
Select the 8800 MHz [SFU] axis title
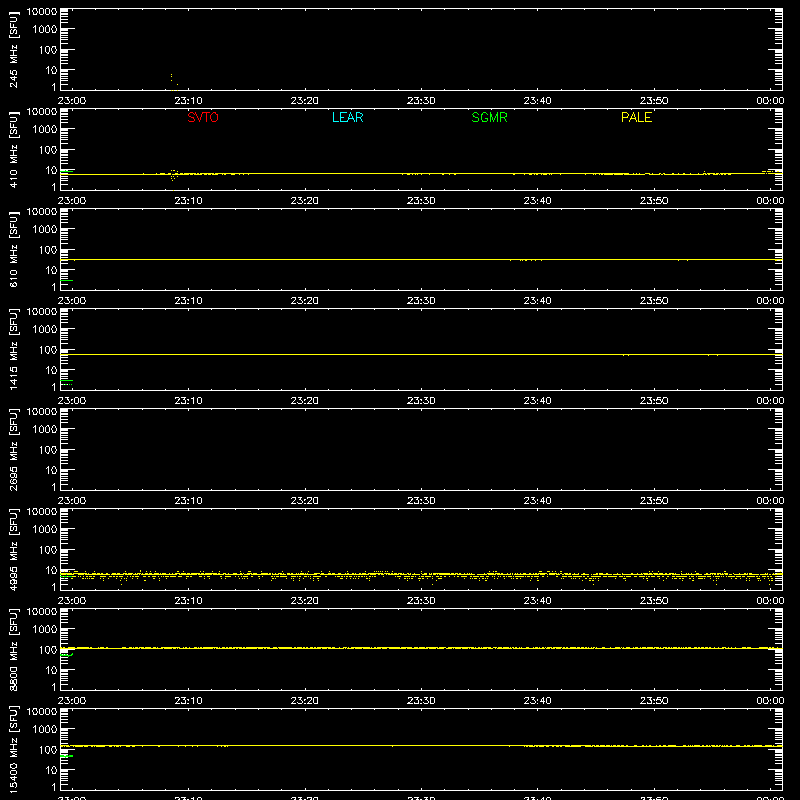tap(13, 650)
